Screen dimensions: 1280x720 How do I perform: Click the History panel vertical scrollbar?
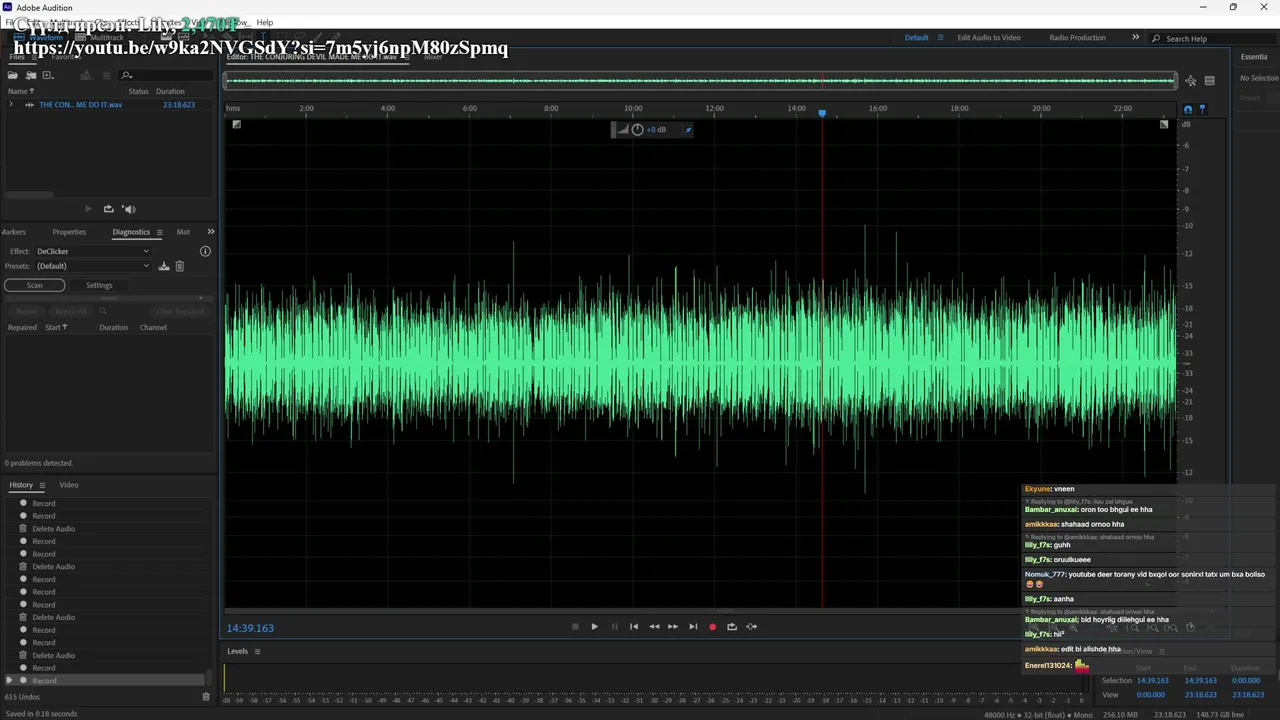click(x=209, y=676)
